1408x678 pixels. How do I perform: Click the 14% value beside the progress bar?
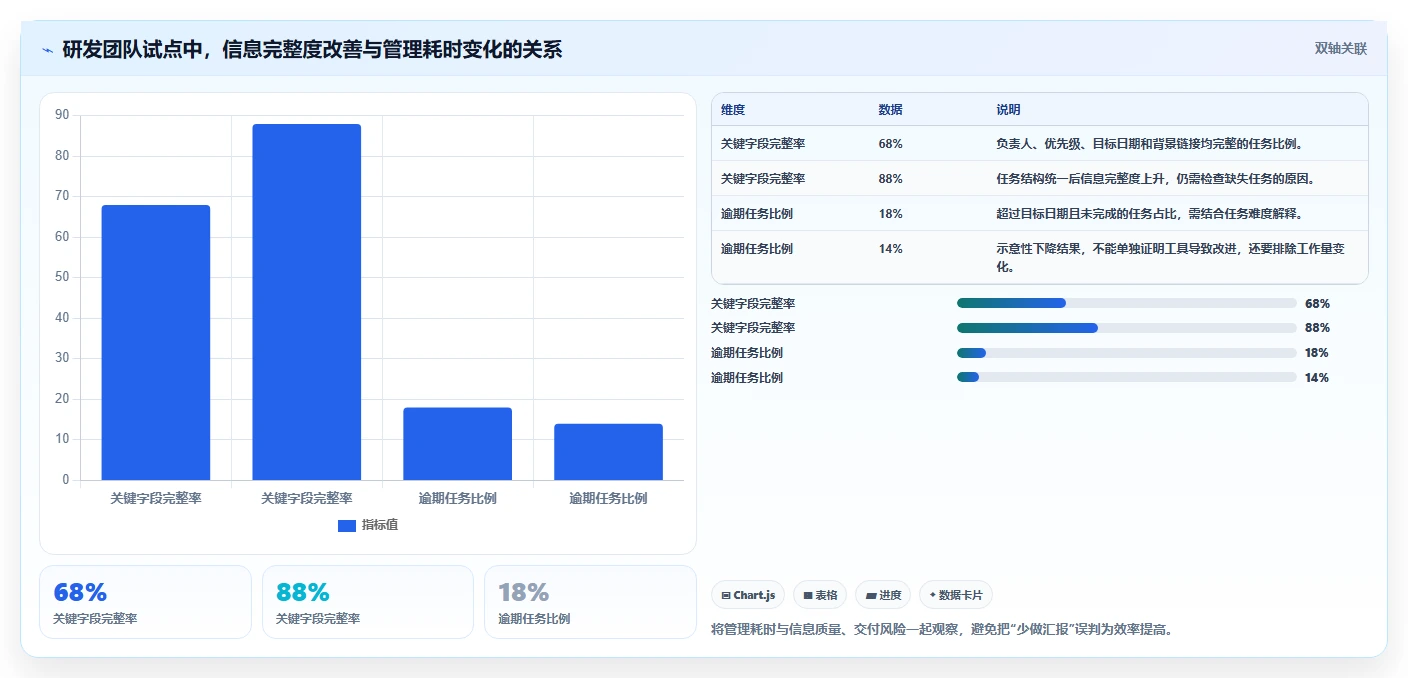click(x=1317, y=377)
